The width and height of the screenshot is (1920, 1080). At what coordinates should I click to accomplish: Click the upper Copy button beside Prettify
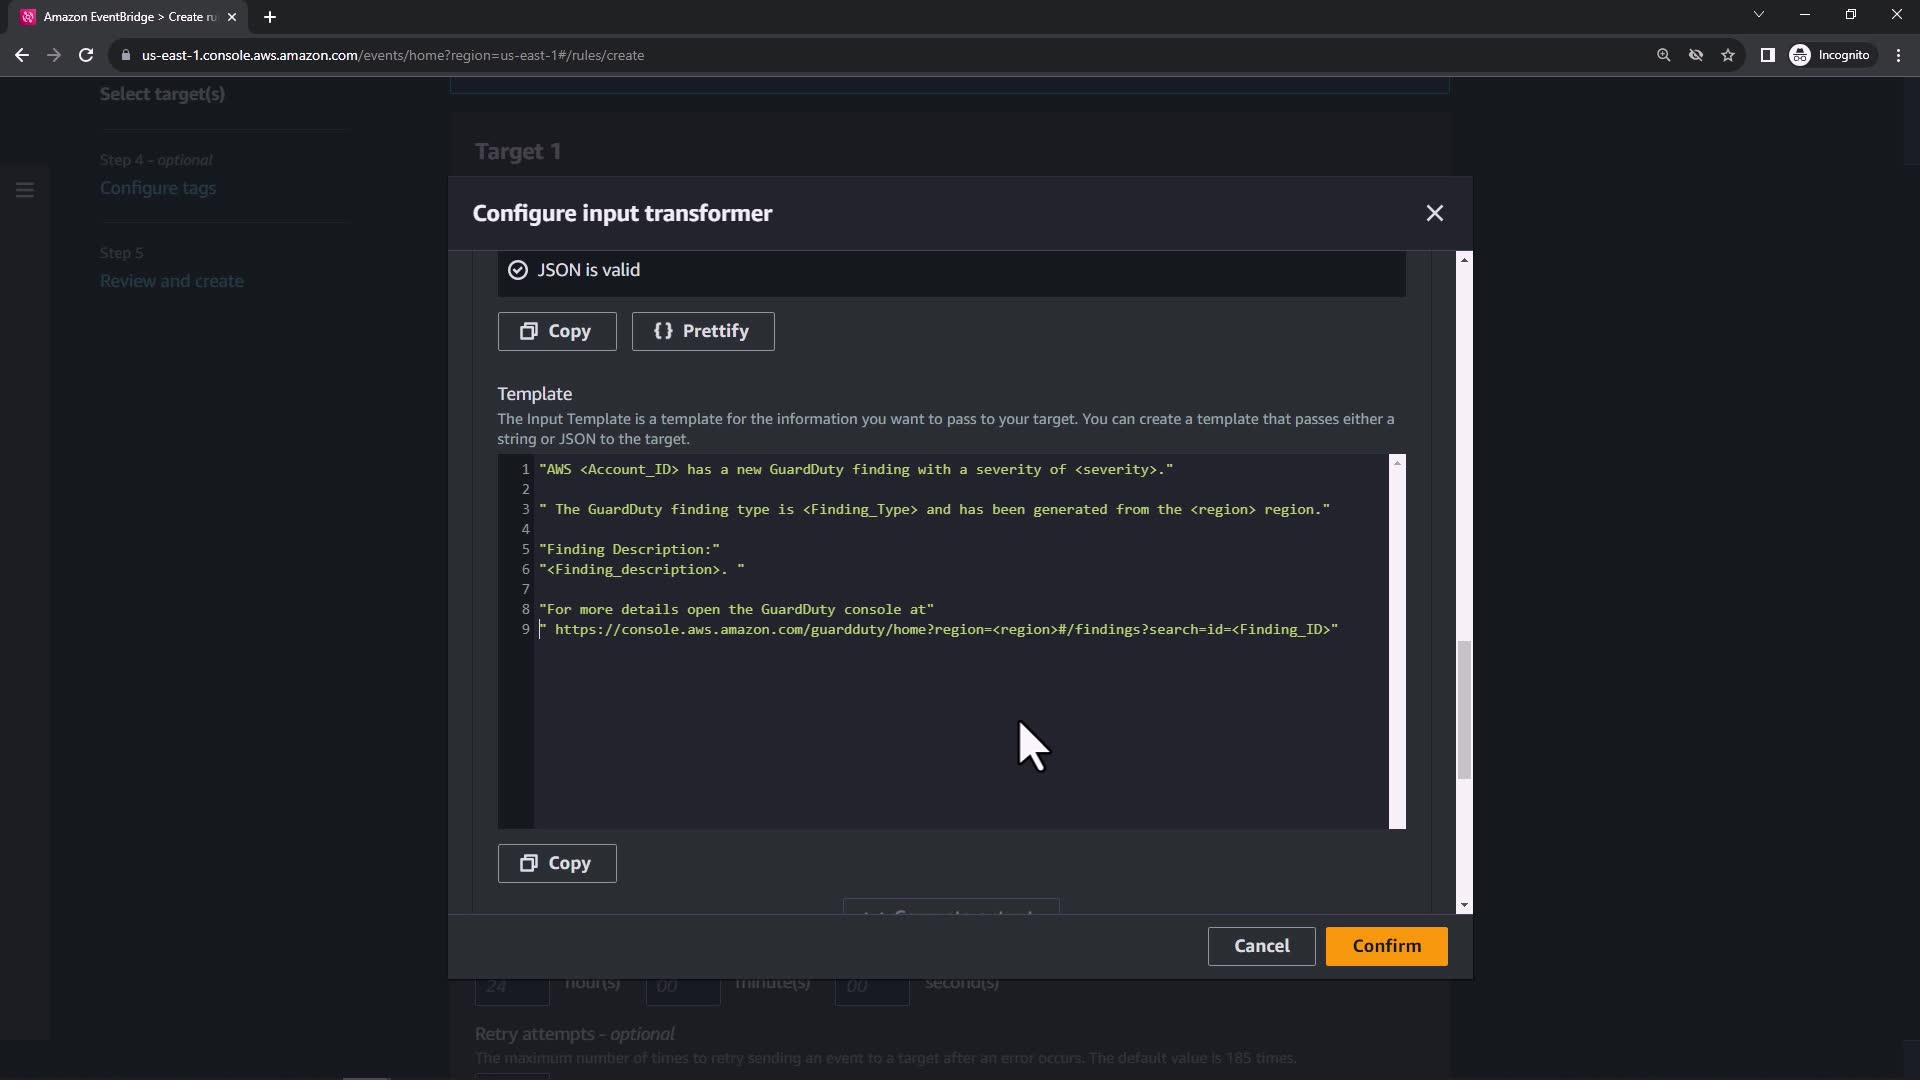557,331
